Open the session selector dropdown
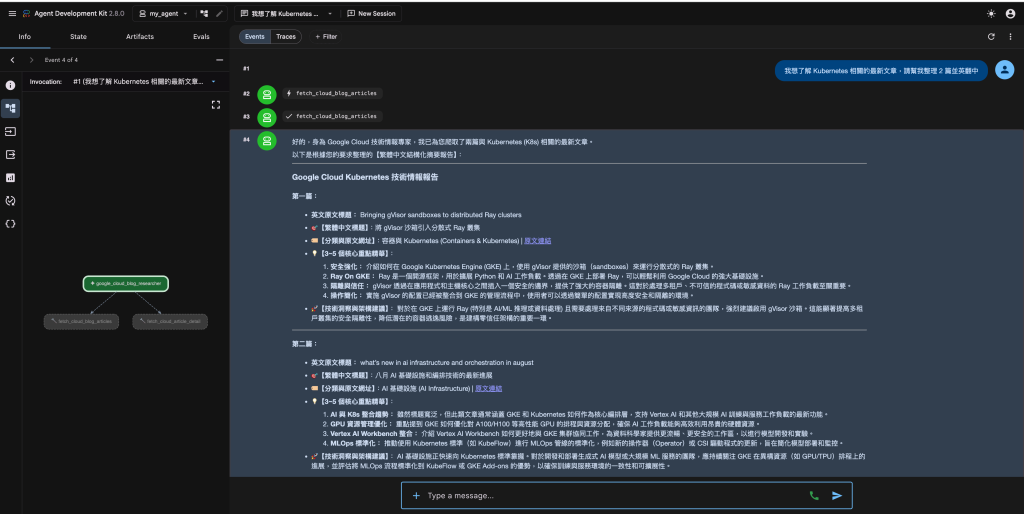 [x=287, y=14]
